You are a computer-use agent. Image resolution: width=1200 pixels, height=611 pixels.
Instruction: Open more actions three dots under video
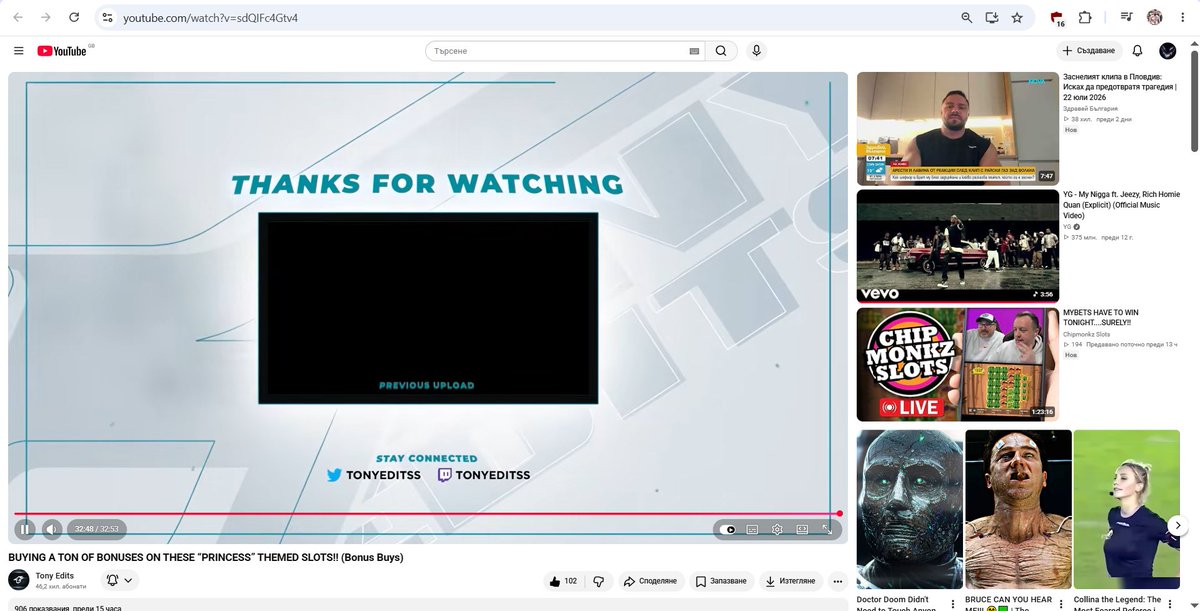(838, 581)
